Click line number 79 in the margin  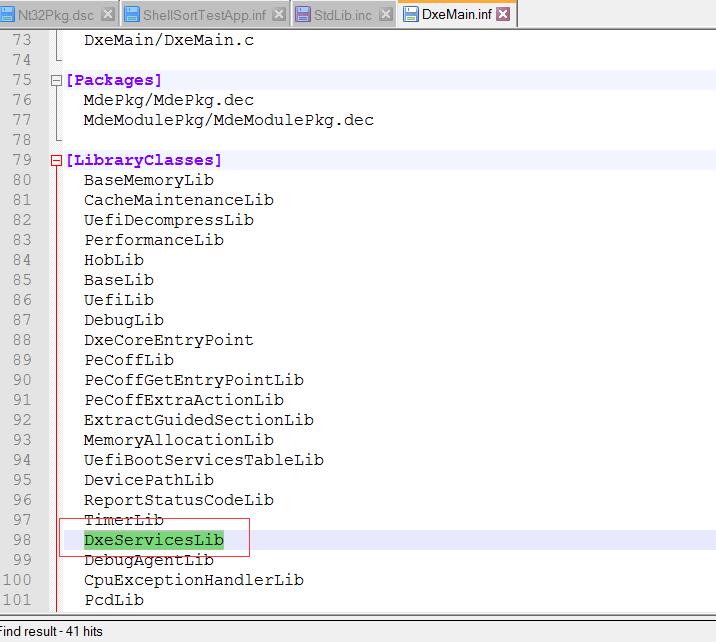(x=22, y=160)
